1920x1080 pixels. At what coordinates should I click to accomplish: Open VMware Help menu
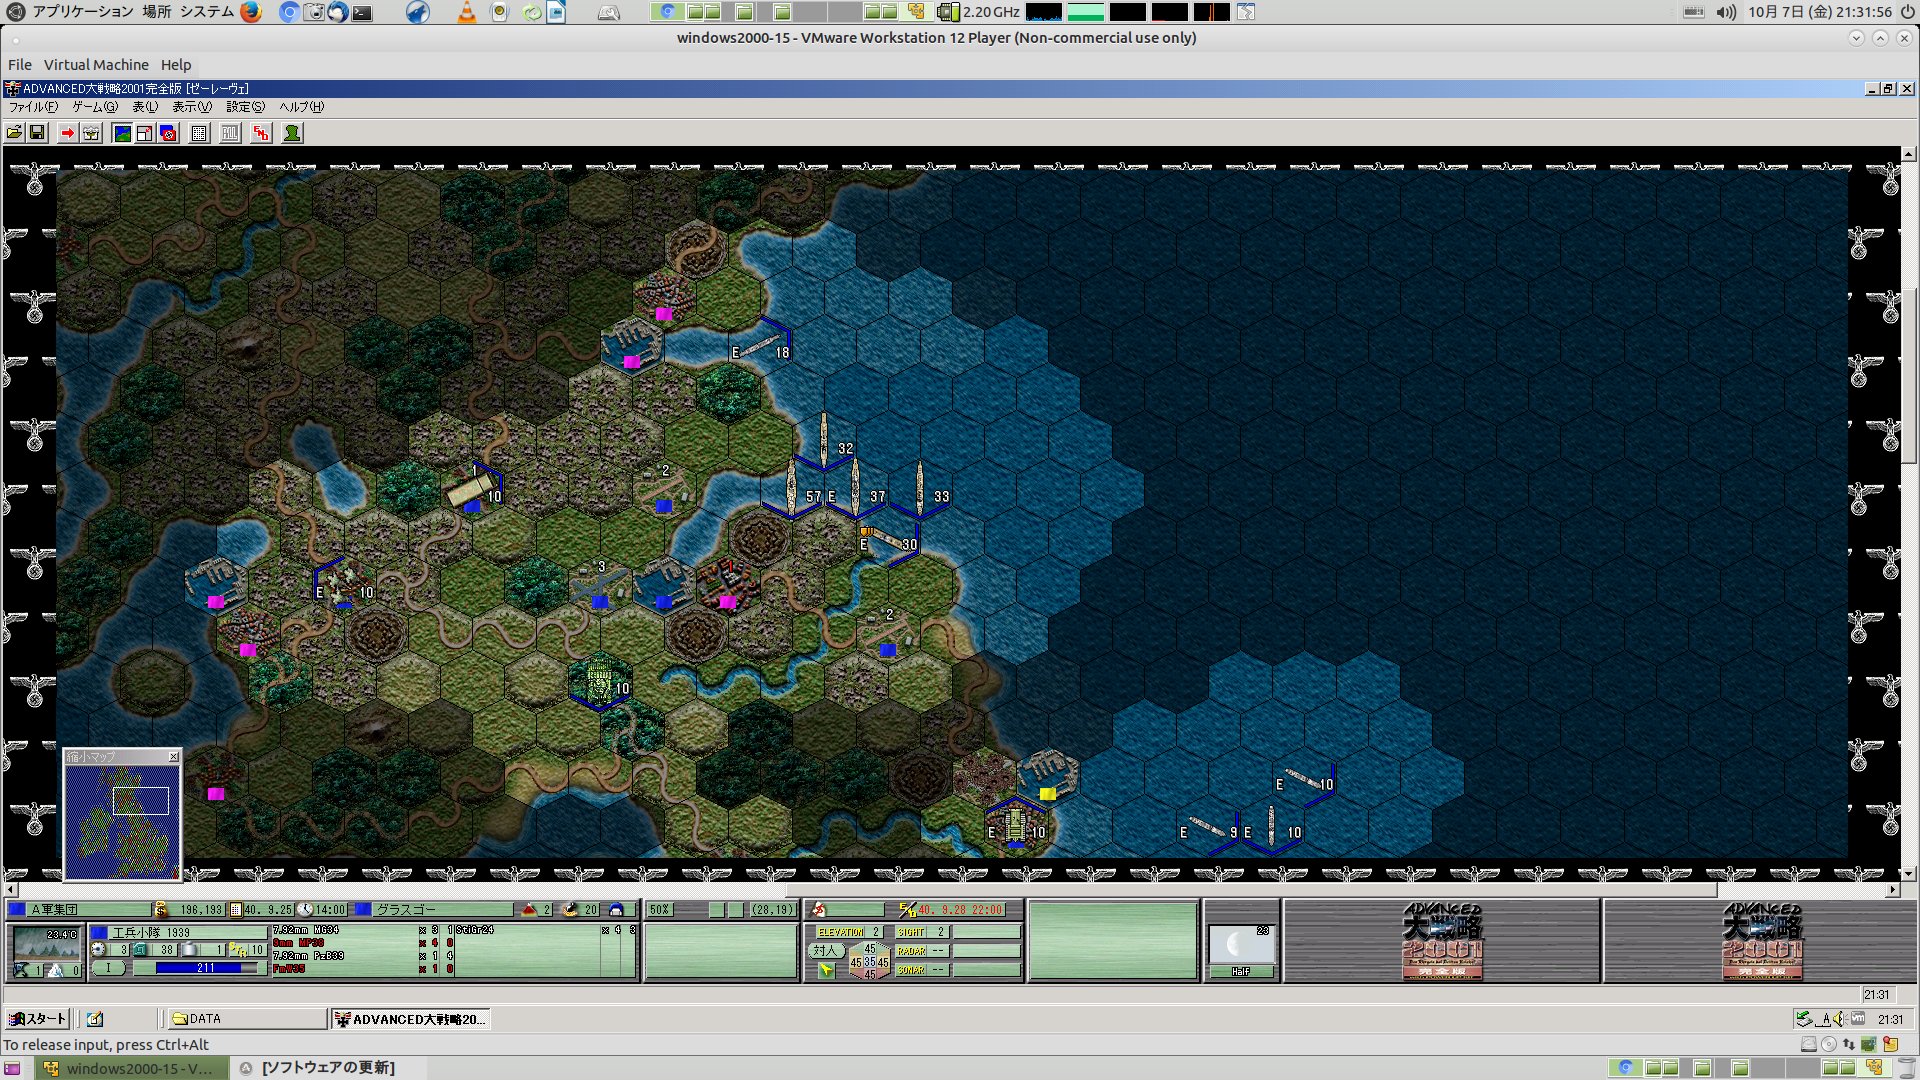click(176, 65)
